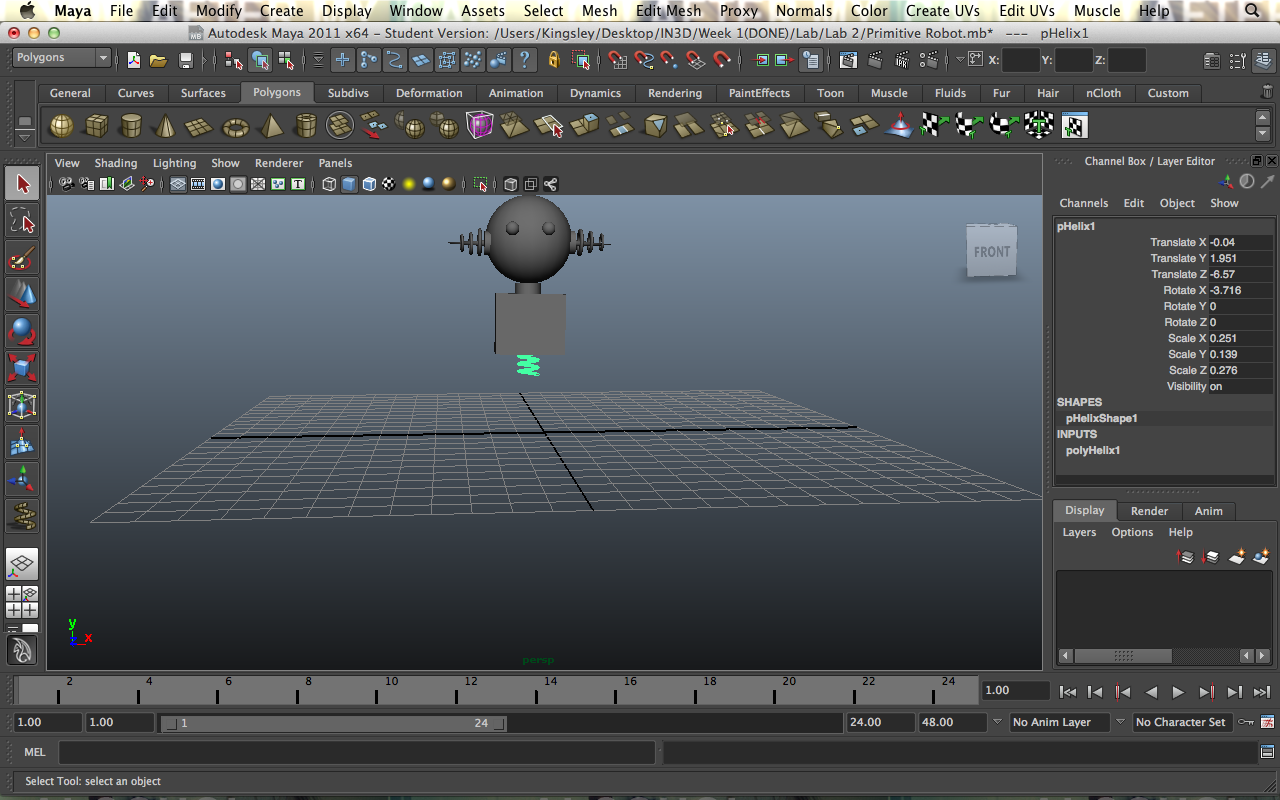Screen dimensions: 1280x800
Task: Activate the Scale tool
Action: 23,368
